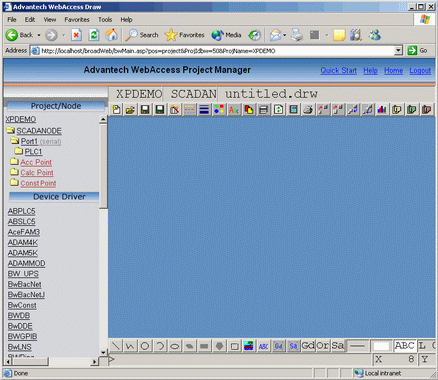Image resolution: width=438 pixels, height=380 pixels.
Task: Collapse the SCADANODE folder in the tree
Action: click(10, 130)
